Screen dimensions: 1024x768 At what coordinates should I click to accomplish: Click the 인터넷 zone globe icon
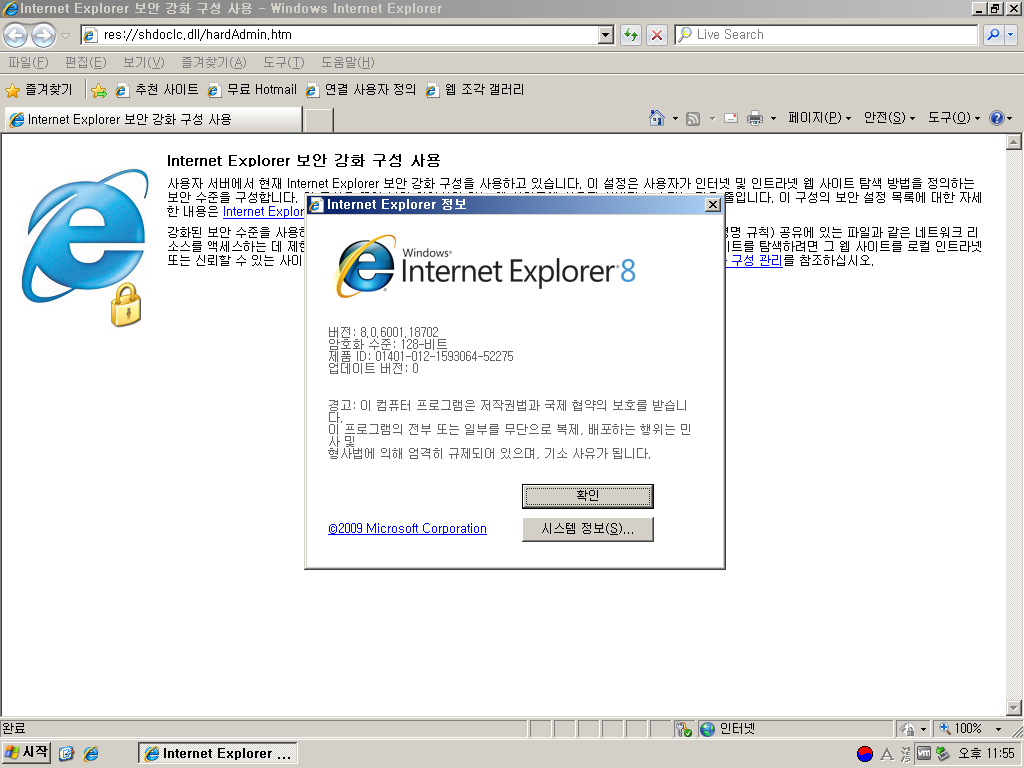coord(707,729)
